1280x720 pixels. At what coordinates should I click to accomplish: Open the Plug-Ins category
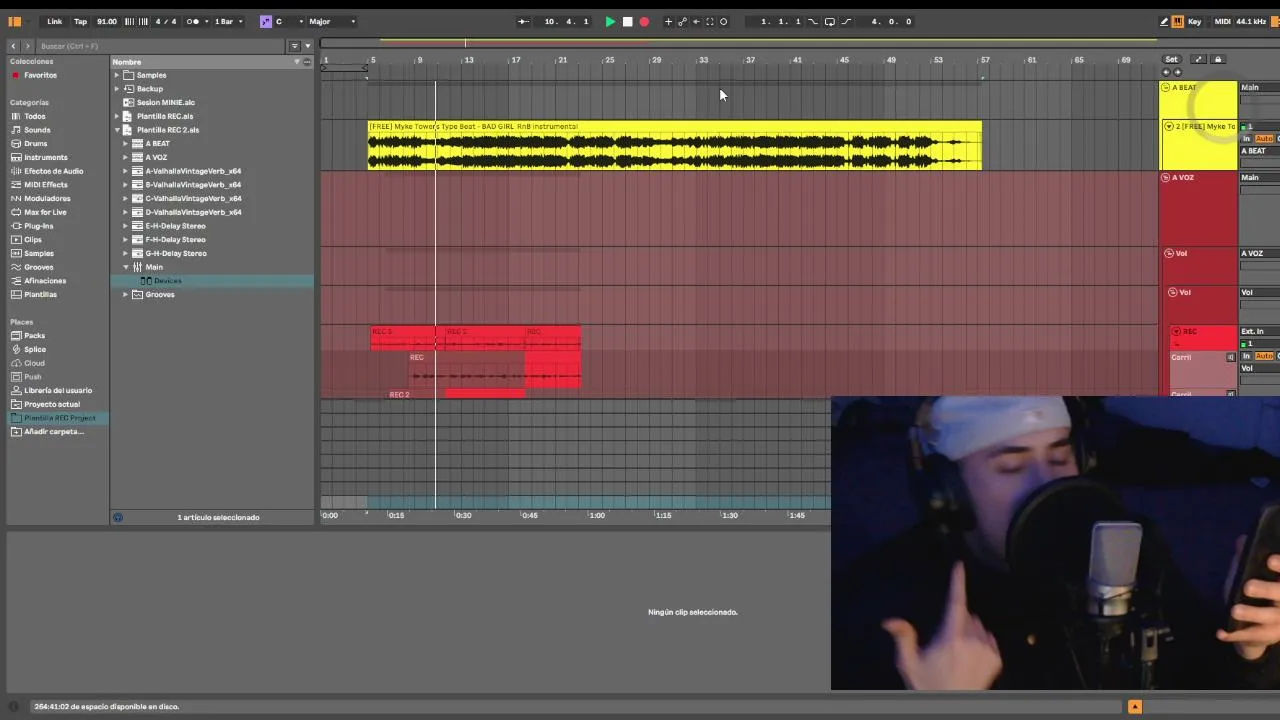coord(38,226)
